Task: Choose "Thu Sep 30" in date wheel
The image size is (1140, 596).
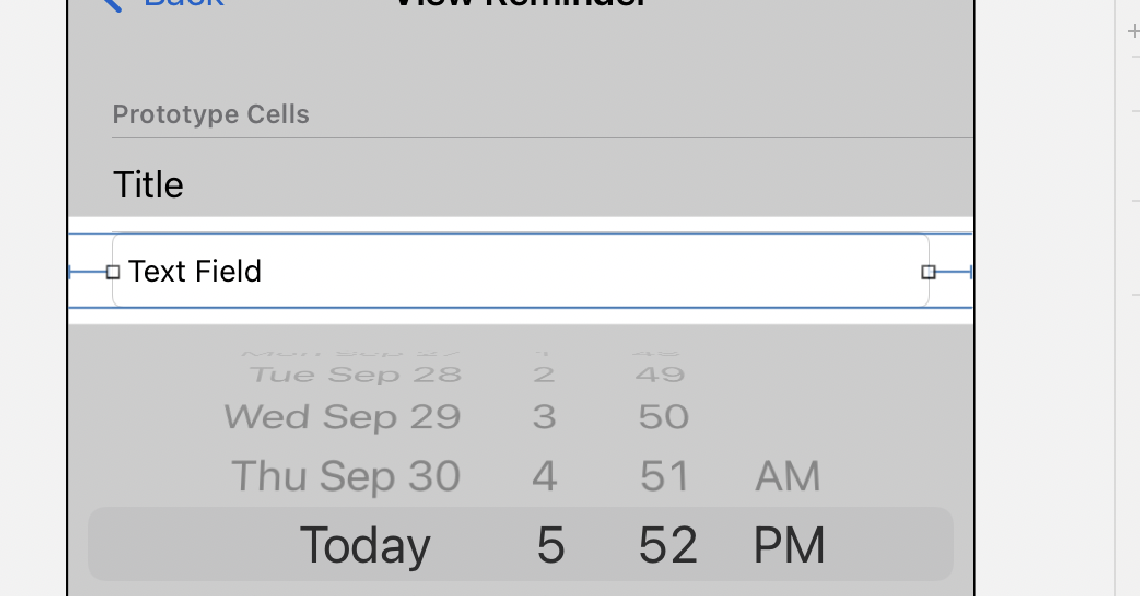Action: tap(346, 476)
